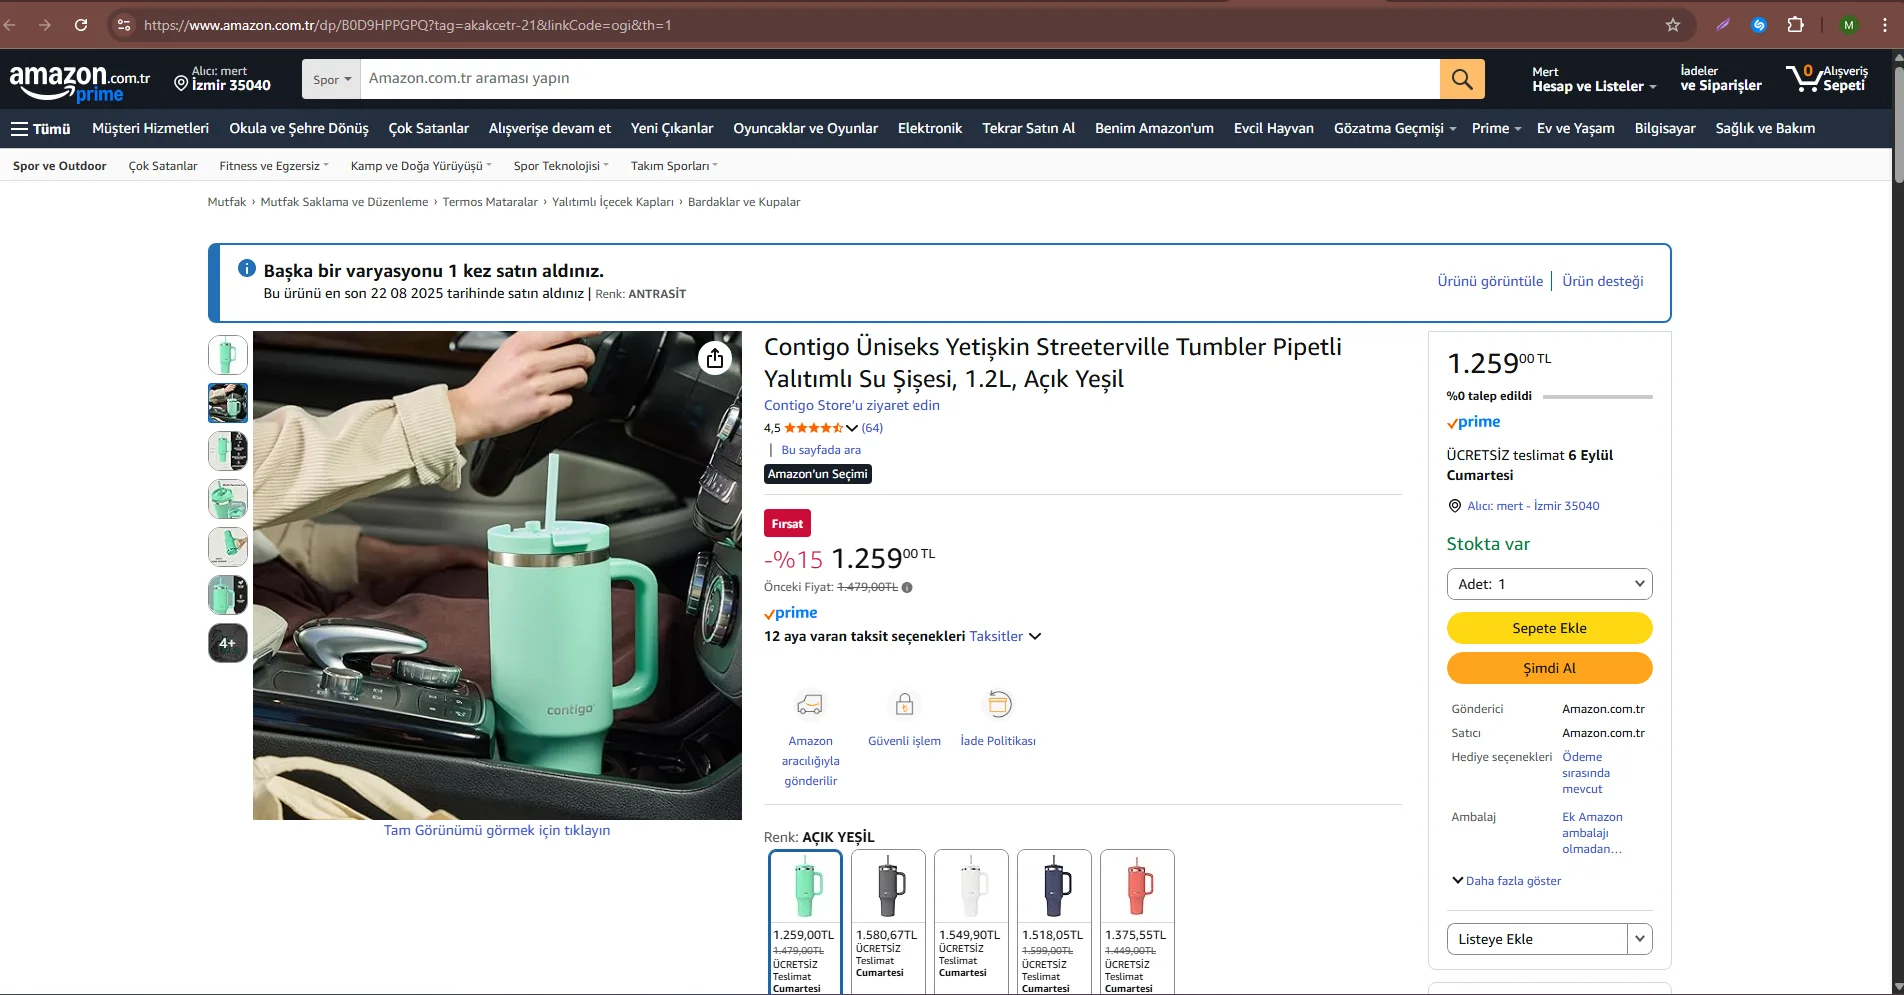Screen dimensions: 1904x995
Task: Open Ürünü görüntüle link
Action: pos(1490,281)
